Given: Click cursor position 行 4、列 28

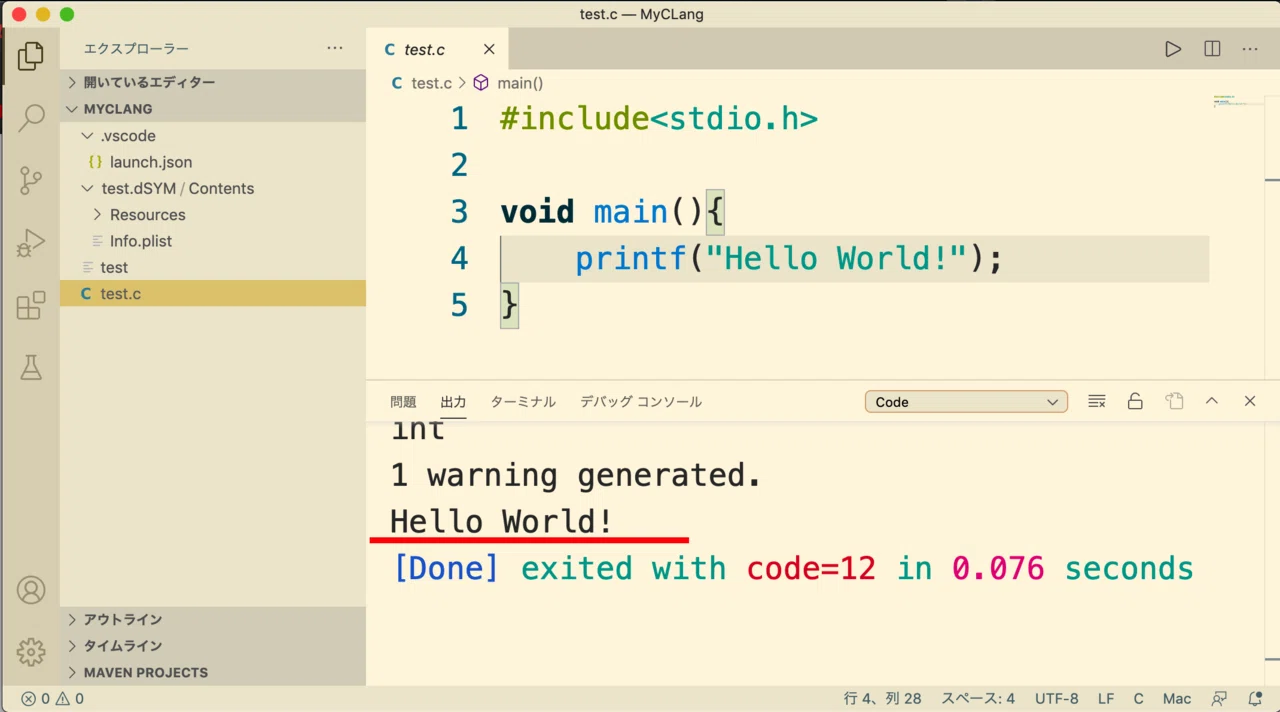Looking at the screenshot, I should click(883, 699).
